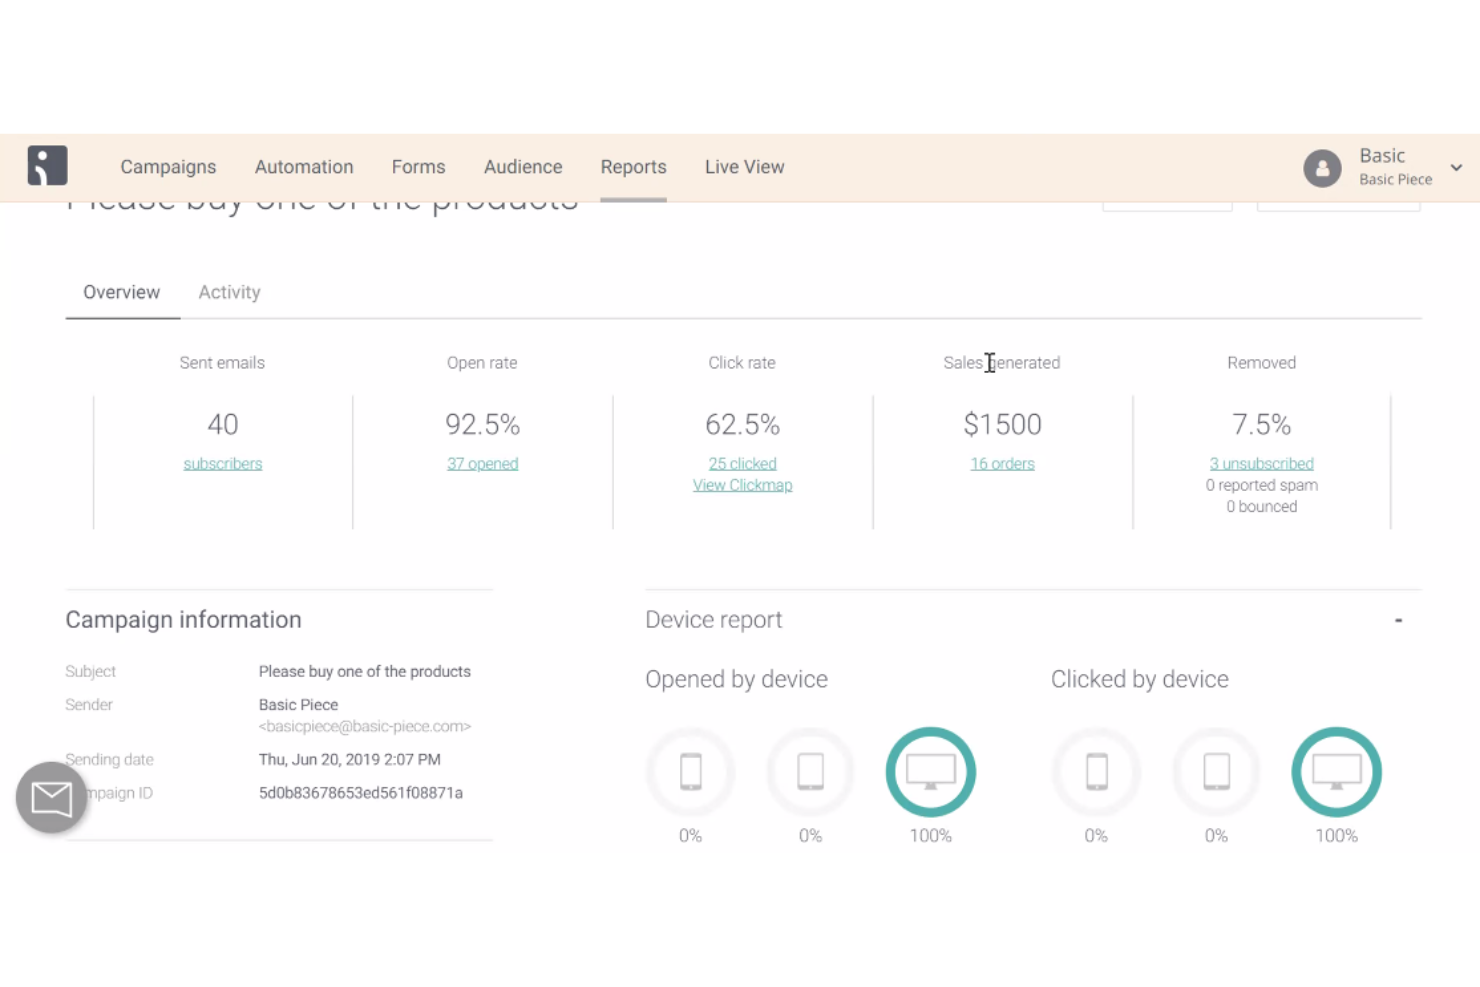Click the tablet icon under Opened by device
The width and height of the screenshot is (1480, 987).
click(811, 772)
